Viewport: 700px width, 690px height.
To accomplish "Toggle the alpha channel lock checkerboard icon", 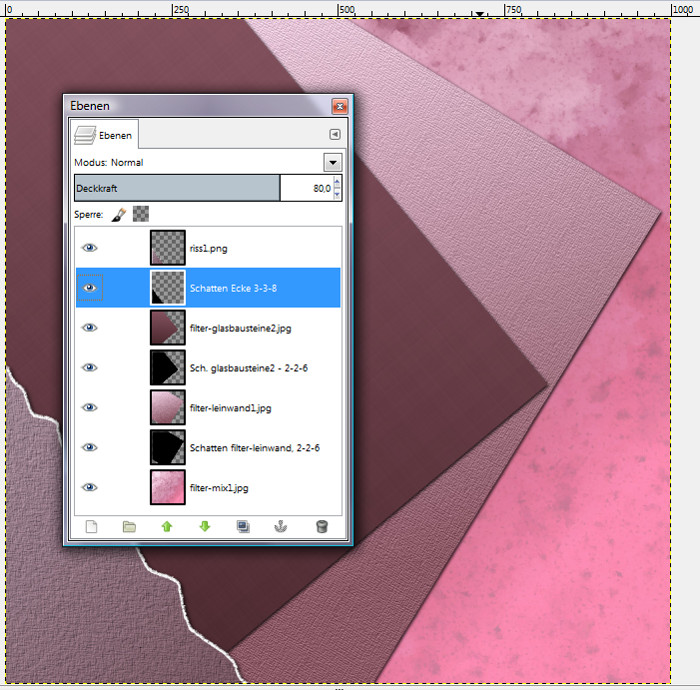I will point(141,214).
